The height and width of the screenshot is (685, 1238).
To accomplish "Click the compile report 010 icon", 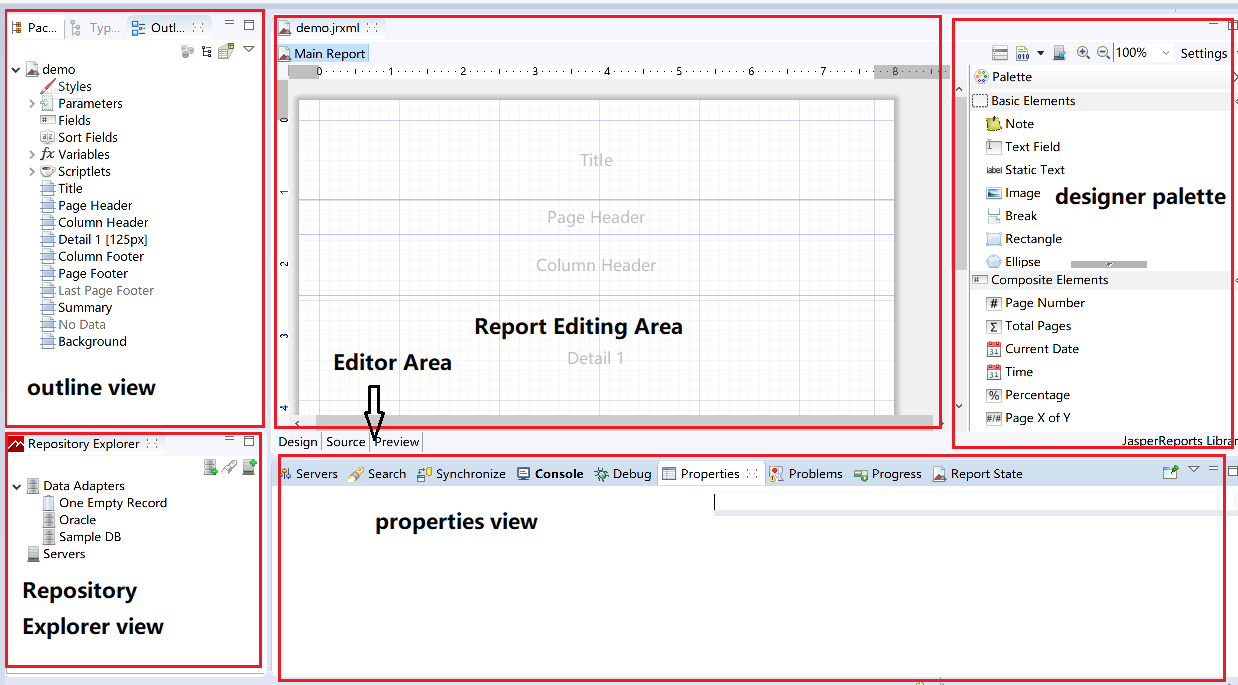I will point(1023,53).
